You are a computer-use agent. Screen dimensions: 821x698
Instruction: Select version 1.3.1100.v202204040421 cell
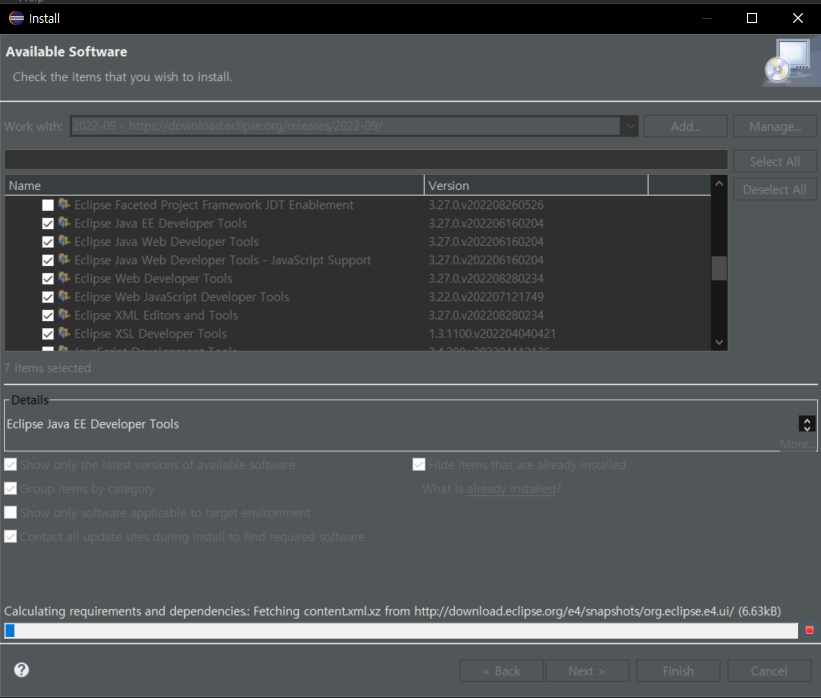(x=492, y=334)
